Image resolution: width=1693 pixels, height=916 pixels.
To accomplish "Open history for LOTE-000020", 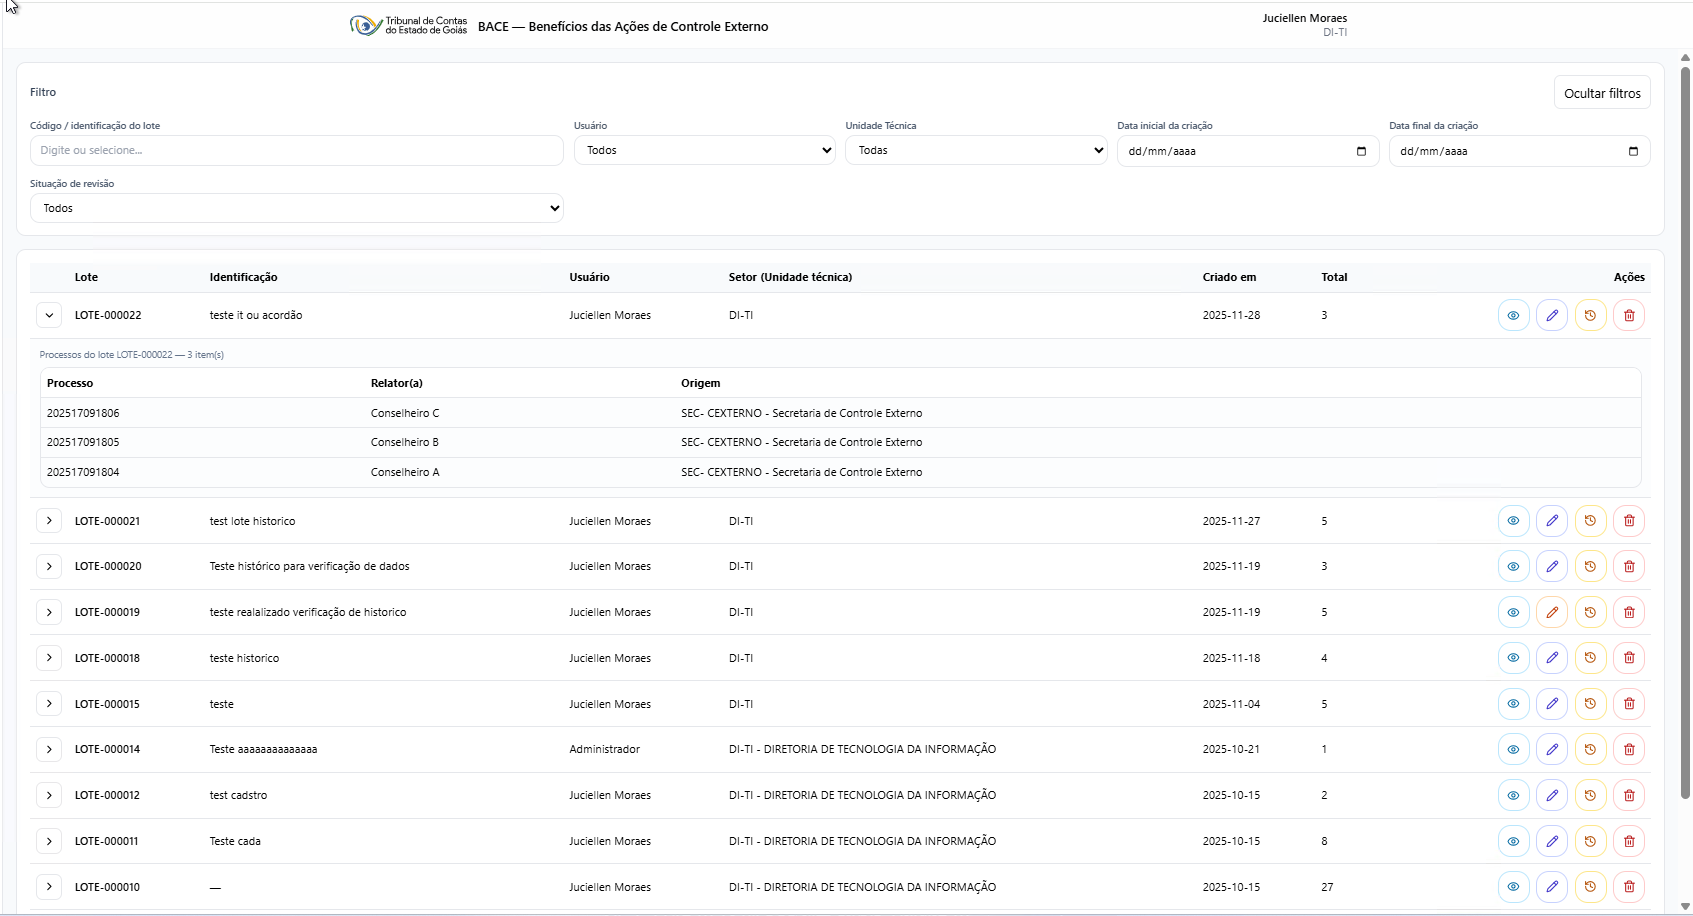I will pos(1590,566).
